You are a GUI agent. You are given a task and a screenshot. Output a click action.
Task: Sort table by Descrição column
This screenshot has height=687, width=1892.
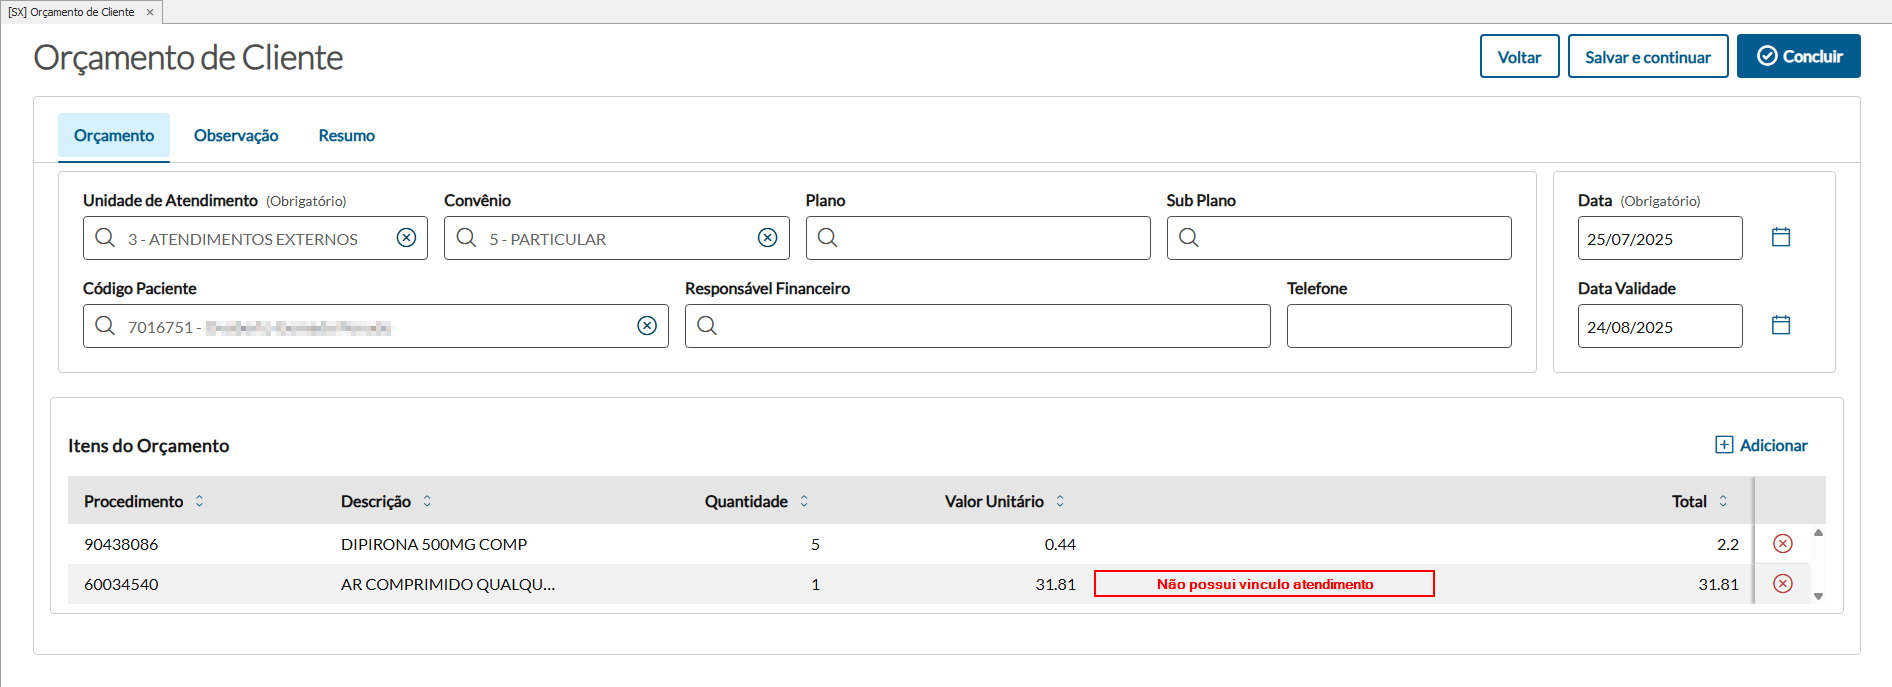(427, 501)
